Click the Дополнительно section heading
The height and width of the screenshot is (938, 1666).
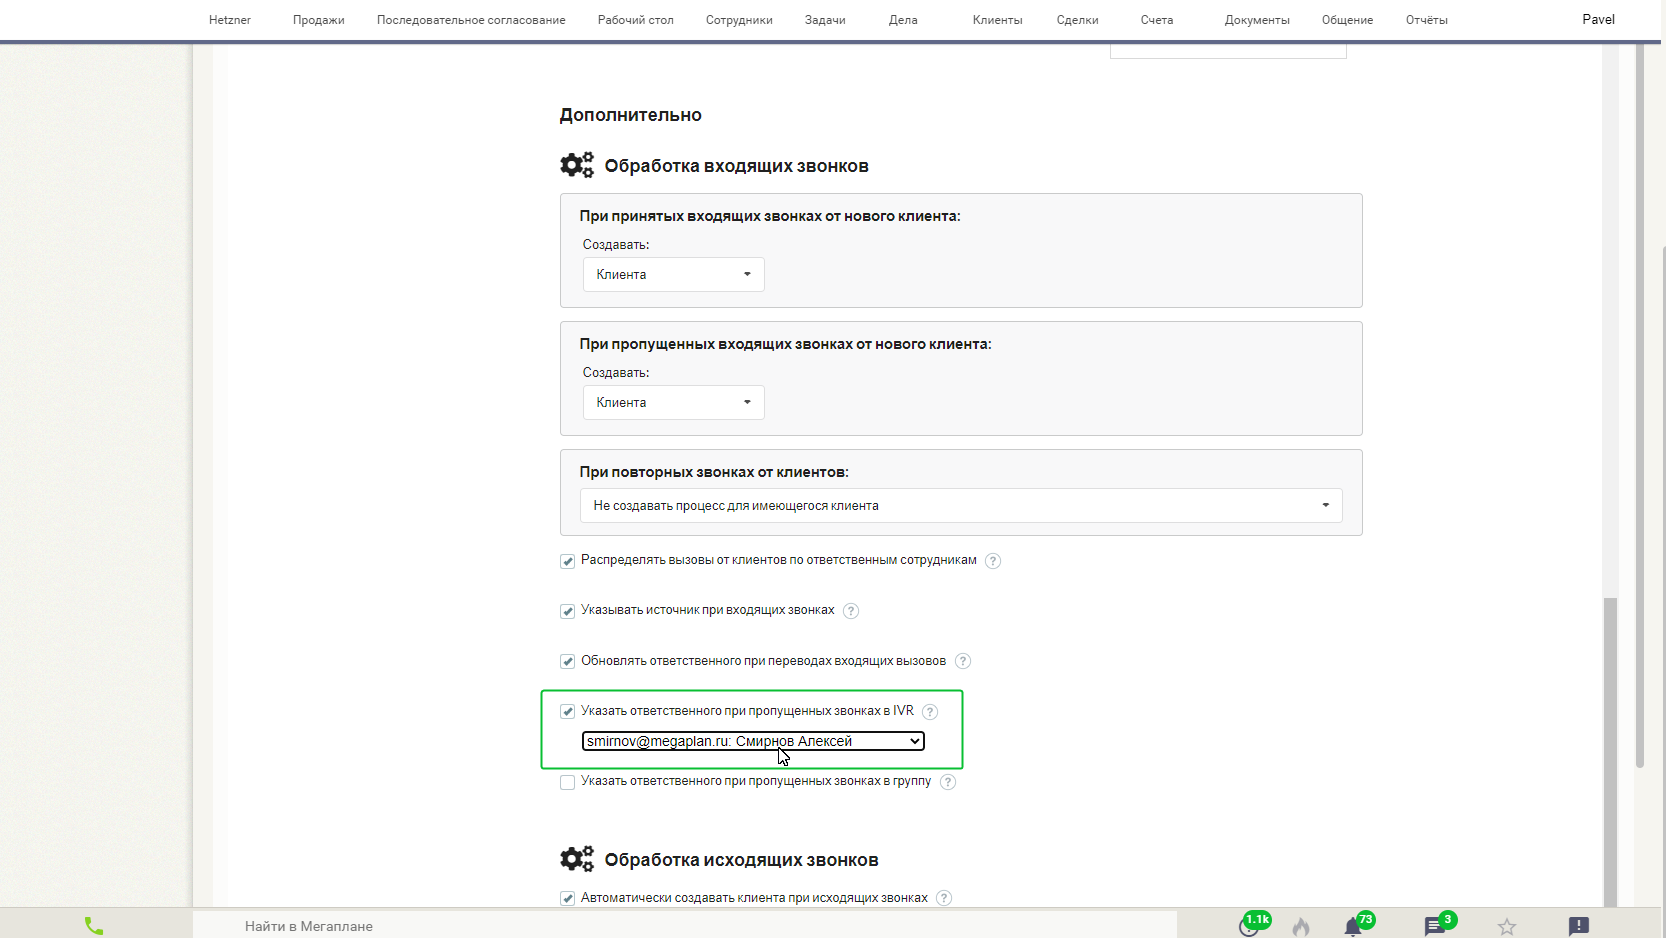(630, 115)
